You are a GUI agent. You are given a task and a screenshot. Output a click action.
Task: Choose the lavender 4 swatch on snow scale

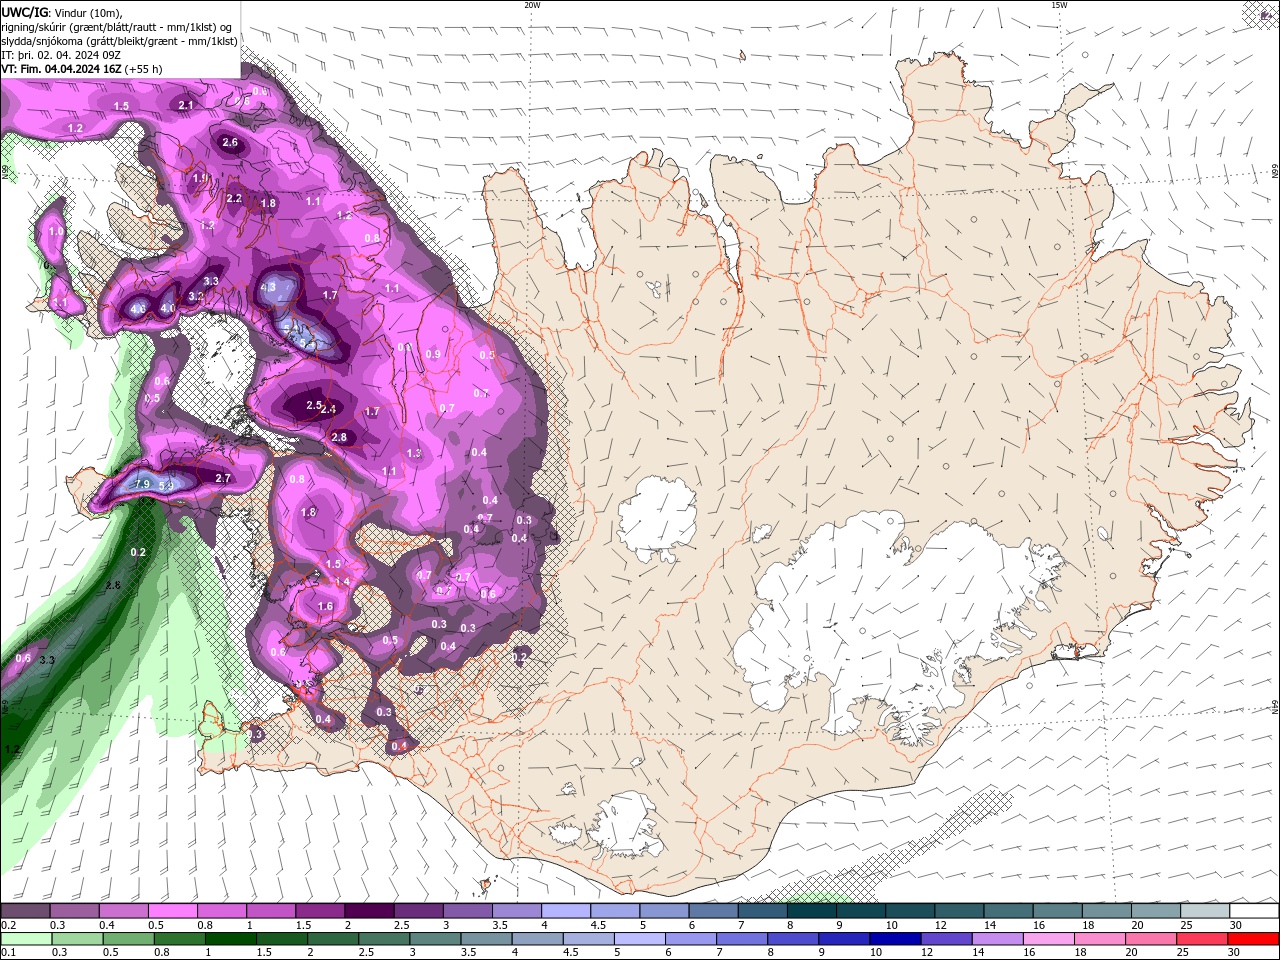click(564, 910)
